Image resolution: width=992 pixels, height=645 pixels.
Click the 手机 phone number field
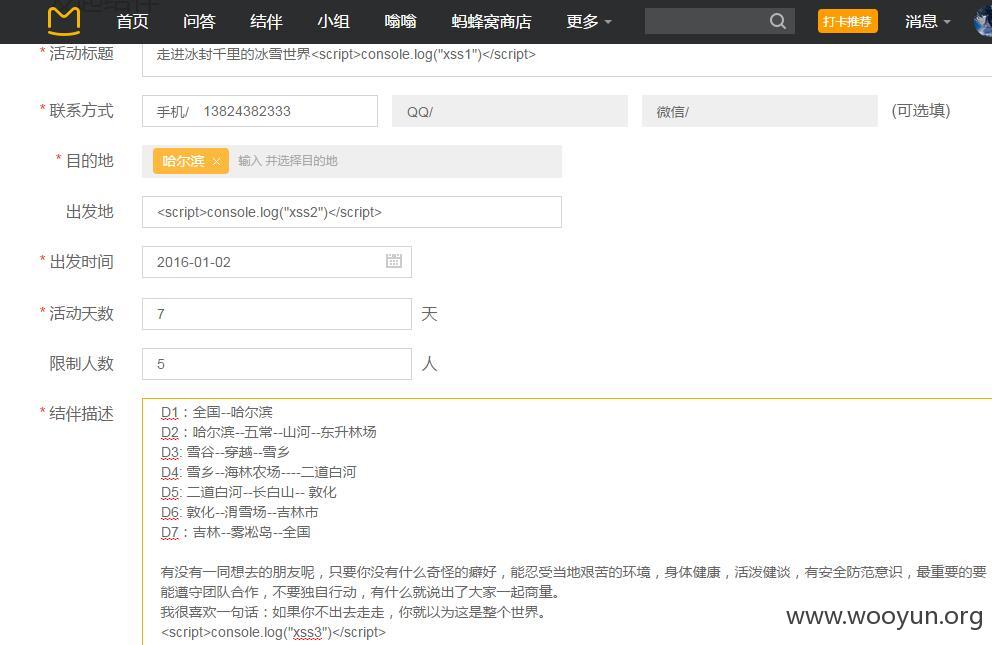[x=260, y=111]
